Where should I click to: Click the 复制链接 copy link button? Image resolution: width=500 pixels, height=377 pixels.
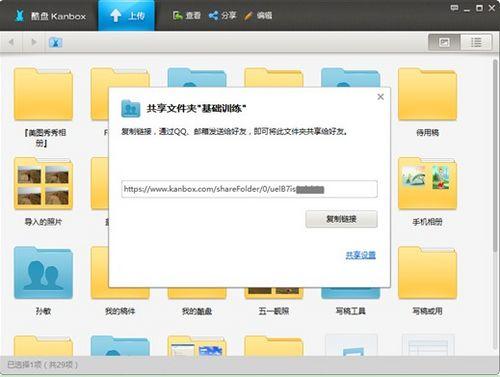click(x=341, y=219)
